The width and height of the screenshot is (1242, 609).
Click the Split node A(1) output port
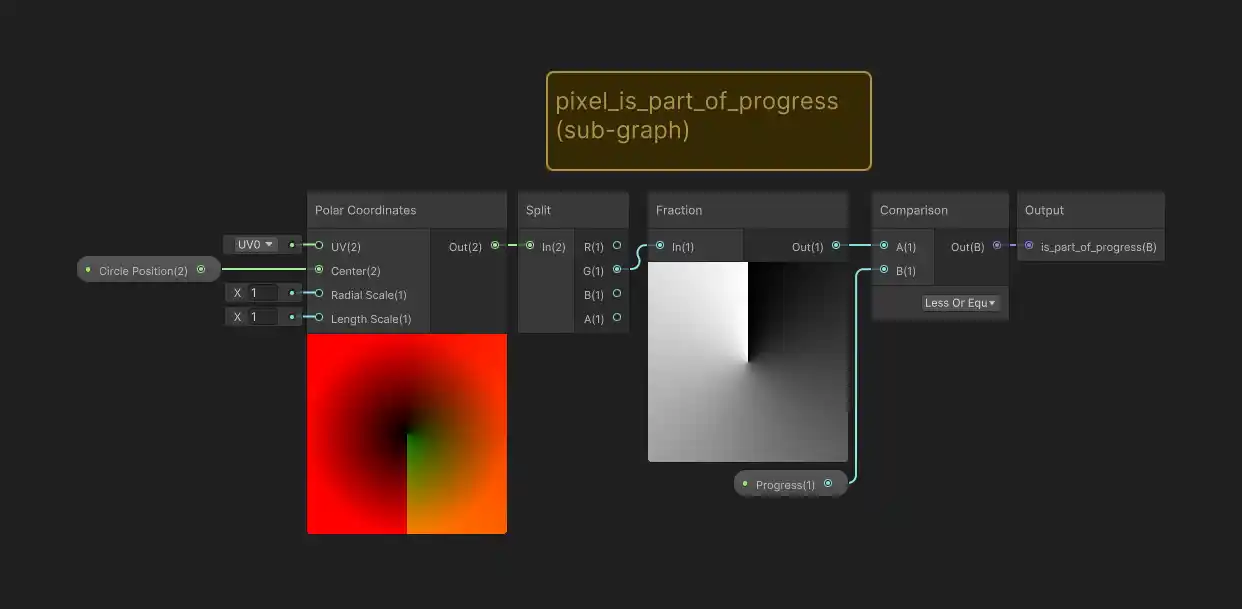coord(617,318)
